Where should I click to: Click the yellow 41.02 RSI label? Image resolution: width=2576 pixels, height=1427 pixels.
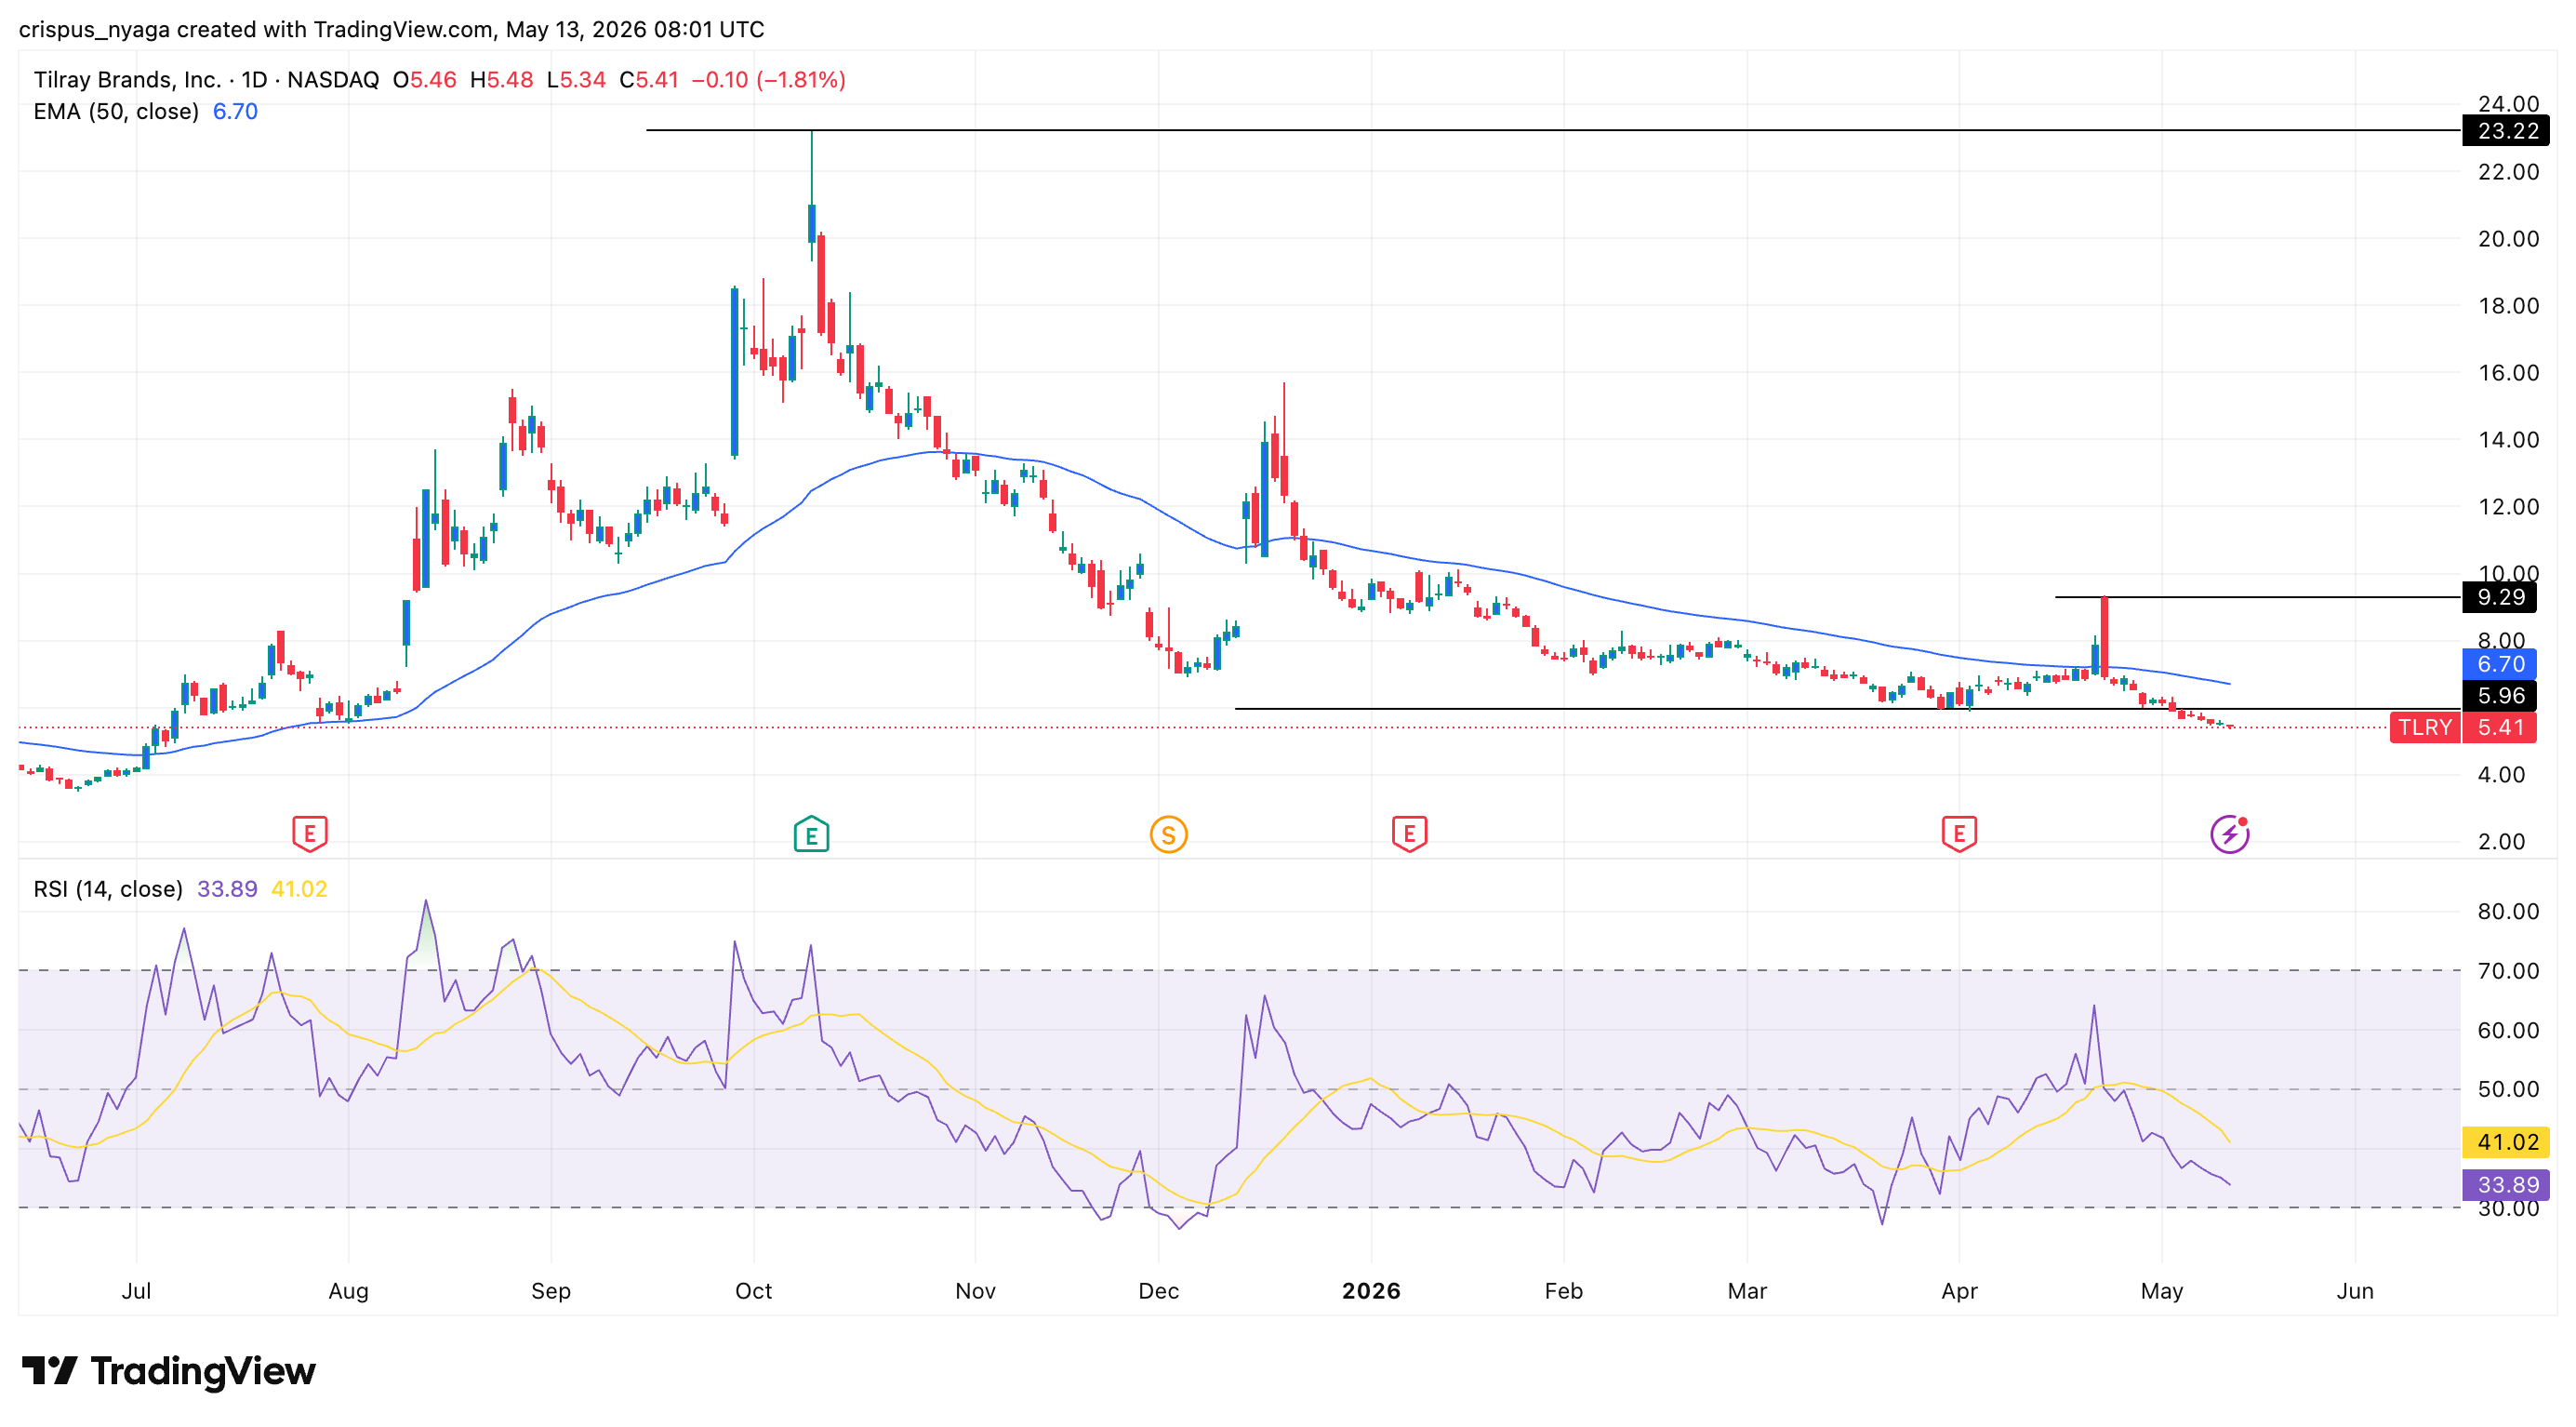[2506, 1142]
